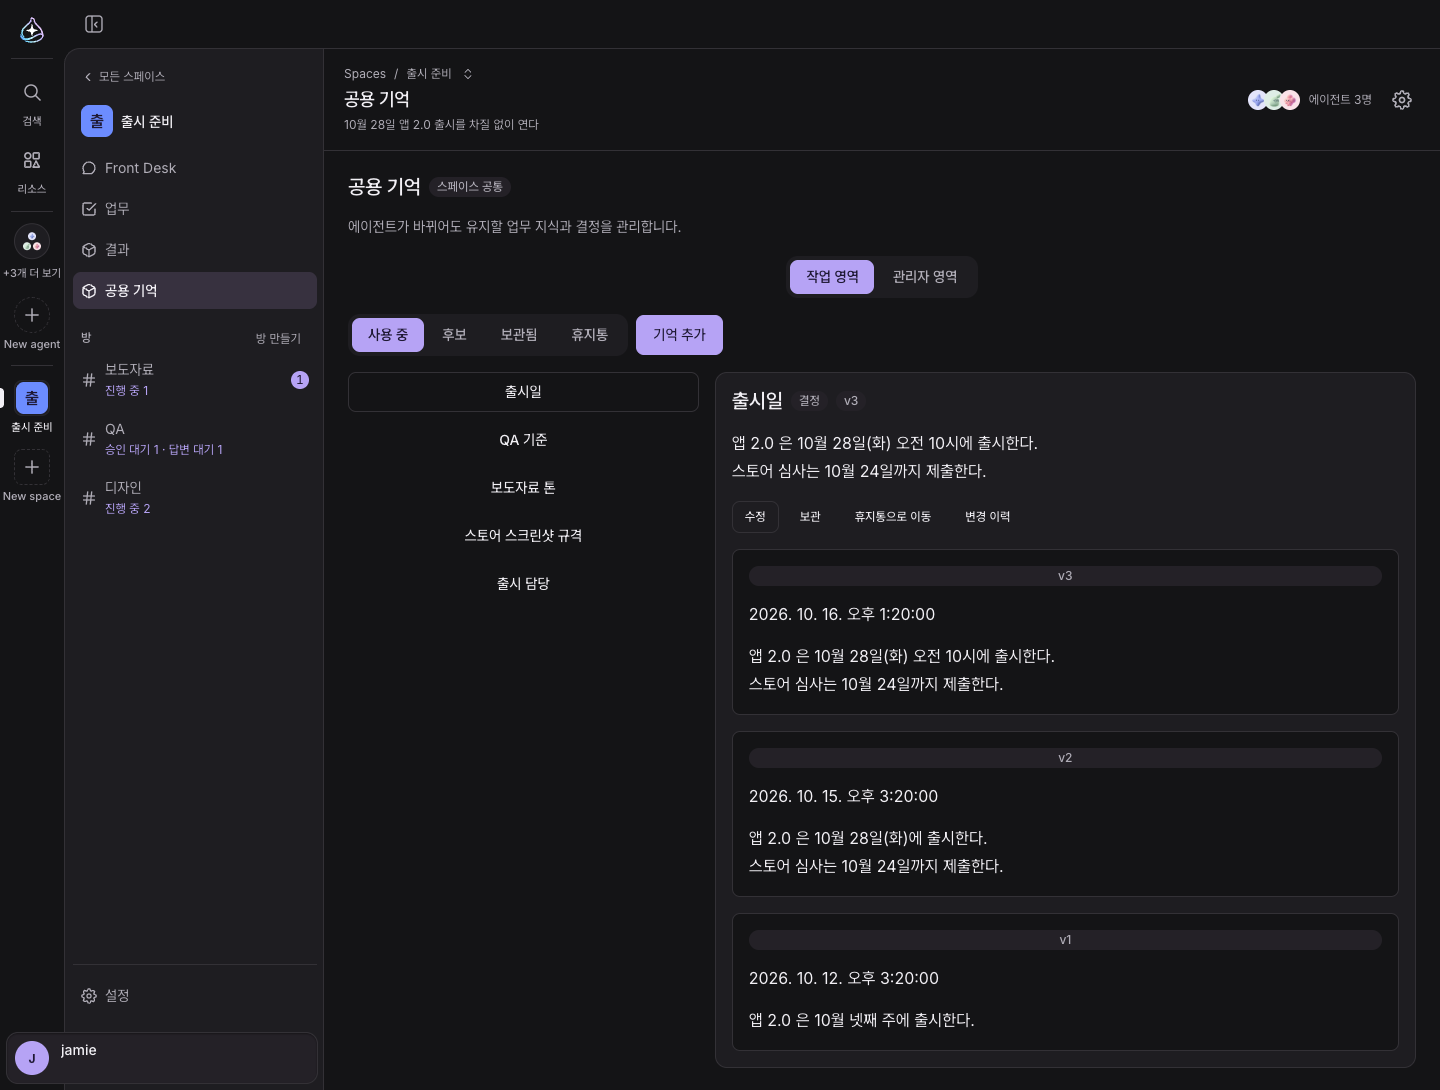
Task: Select the 출시 준비 space in the rail
Action: point(32,408)
